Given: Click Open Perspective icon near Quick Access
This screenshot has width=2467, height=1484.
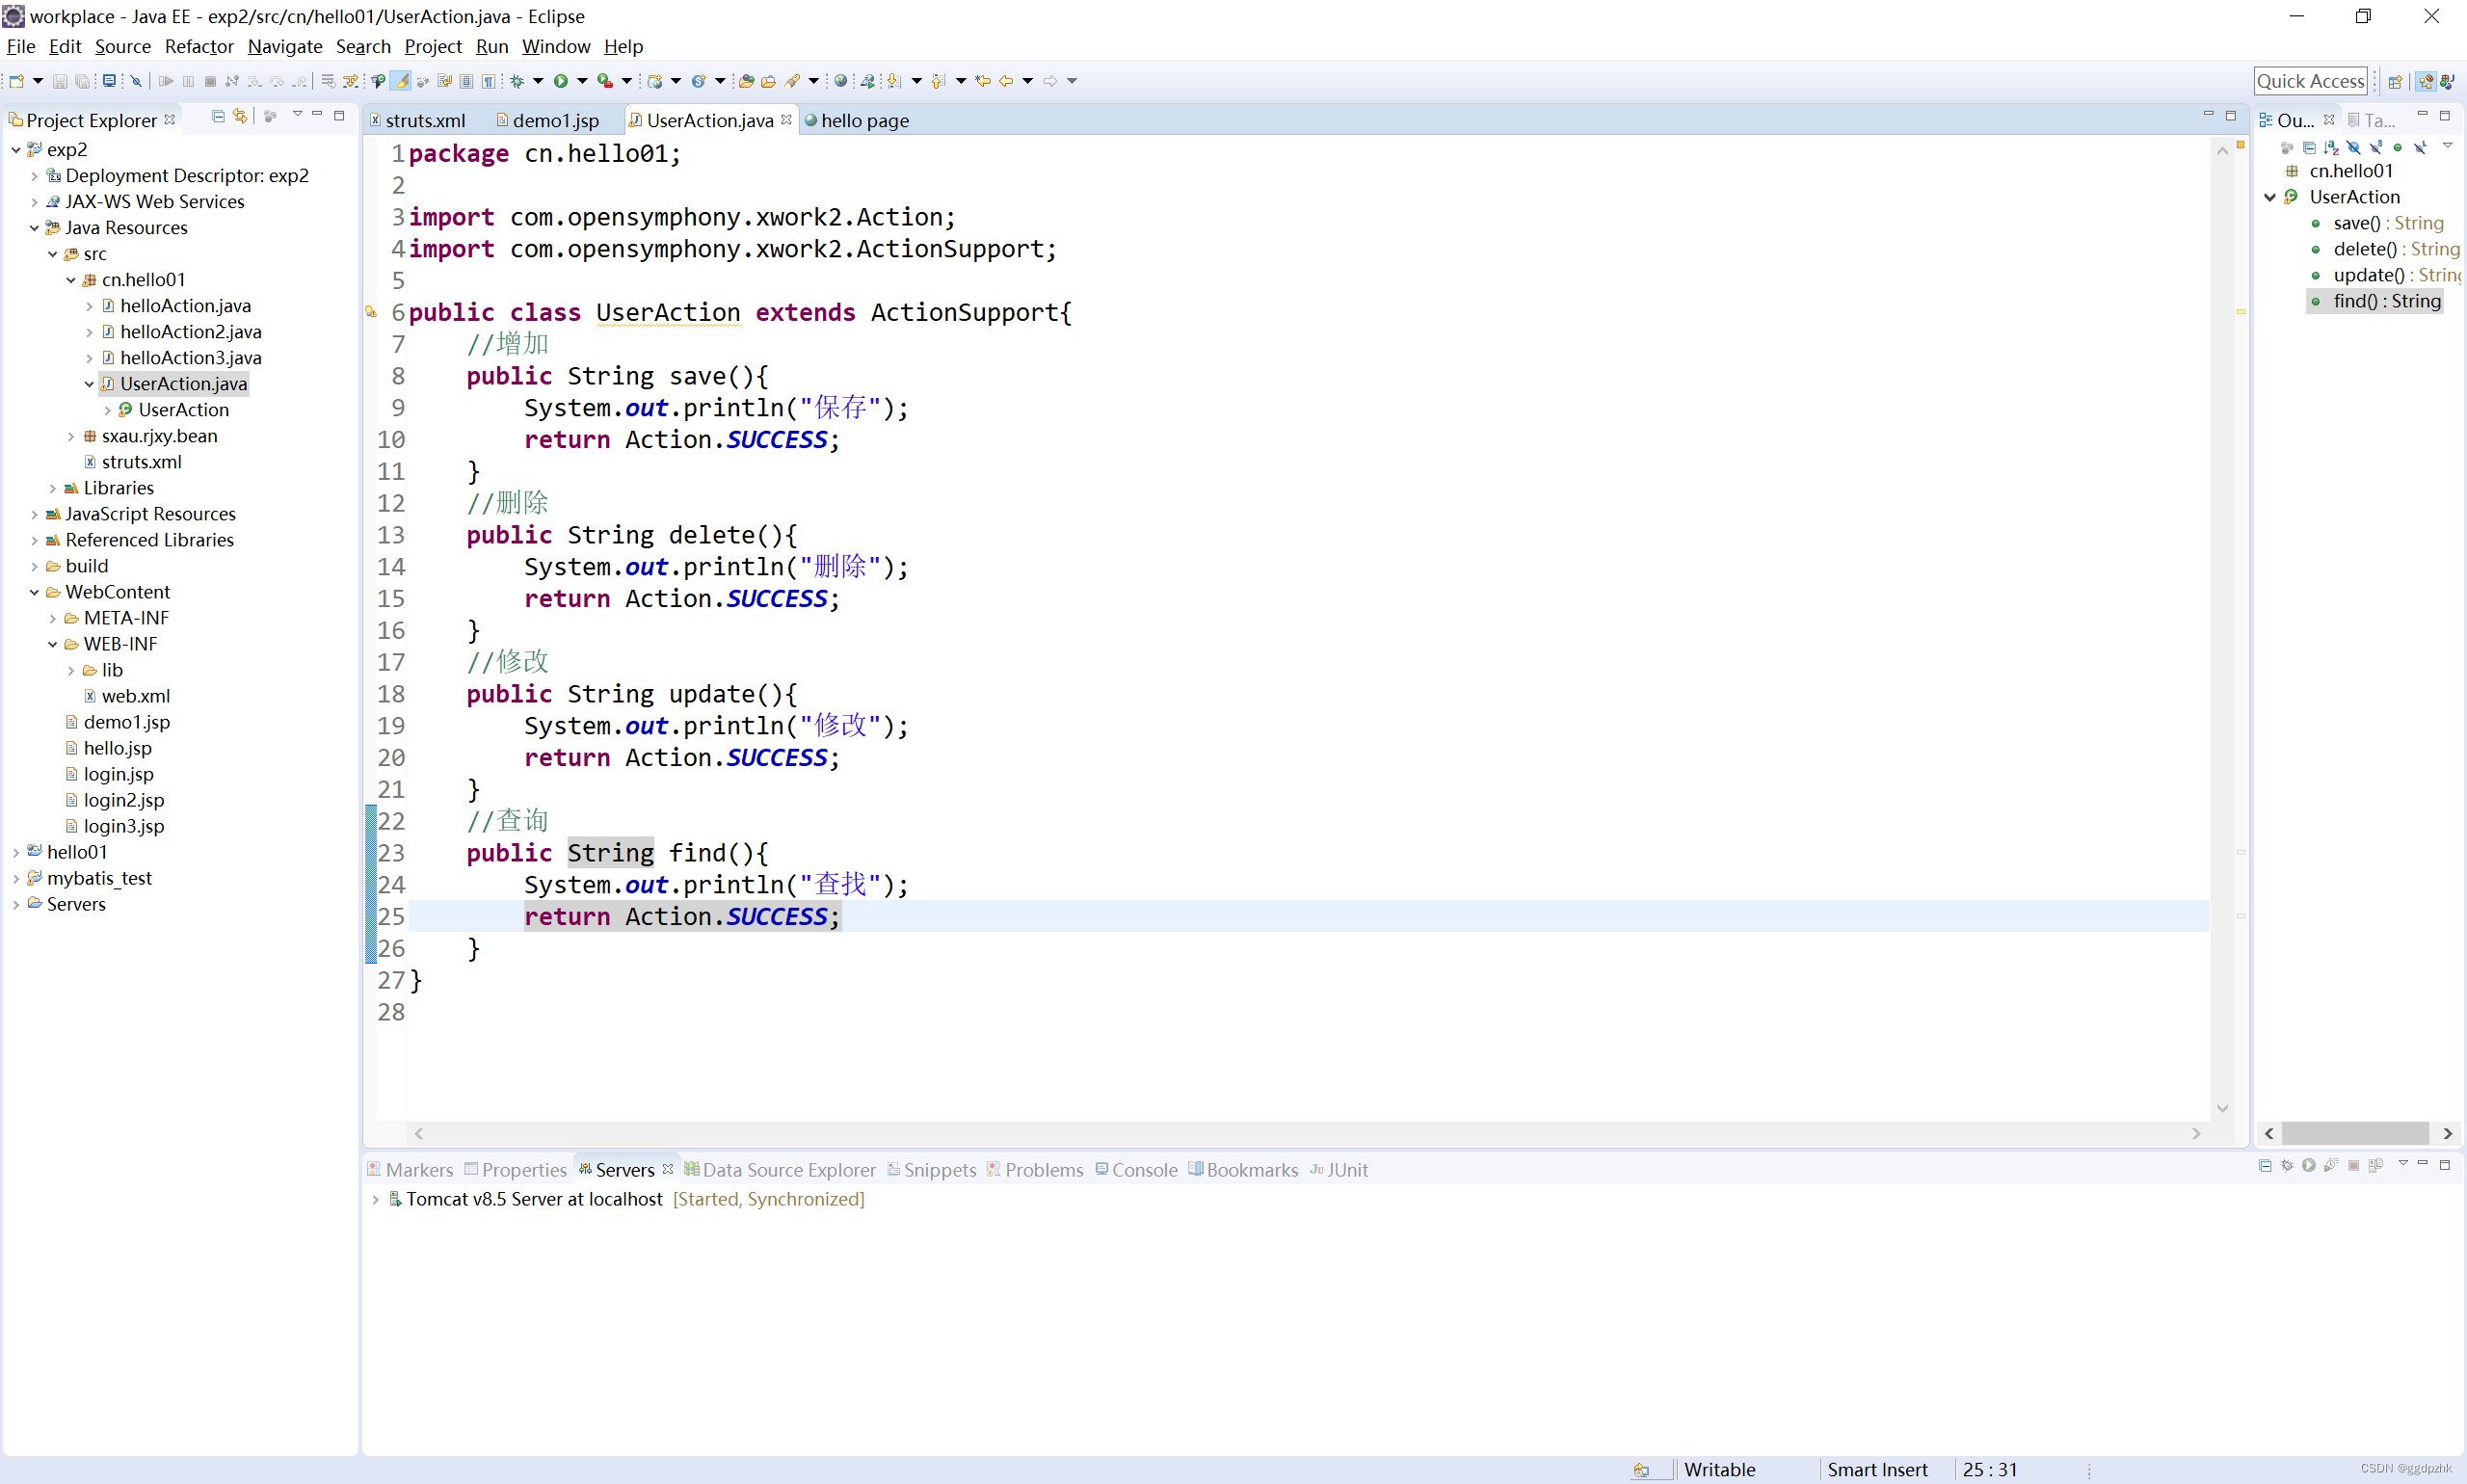Looking at the screenshot, I should click(x=2395, y=81).
